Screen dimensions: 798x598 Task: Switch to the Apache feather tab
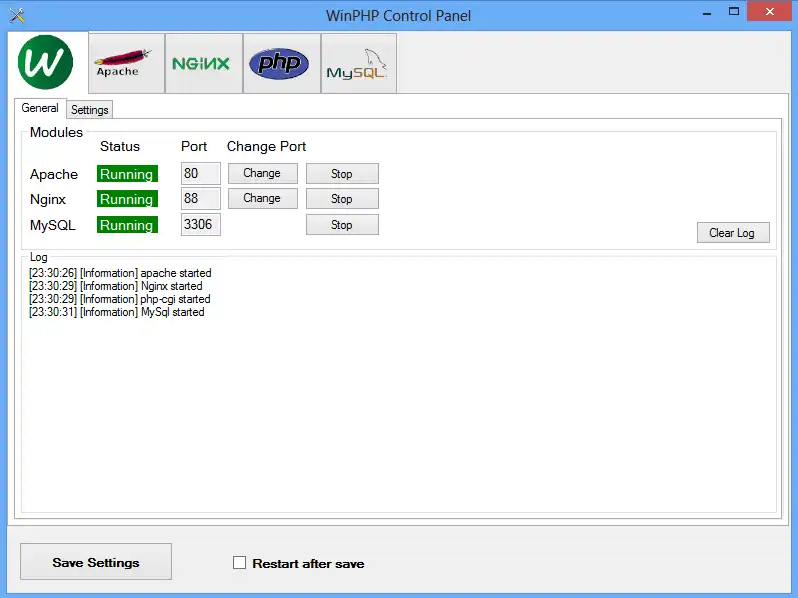tap(127, 64)
